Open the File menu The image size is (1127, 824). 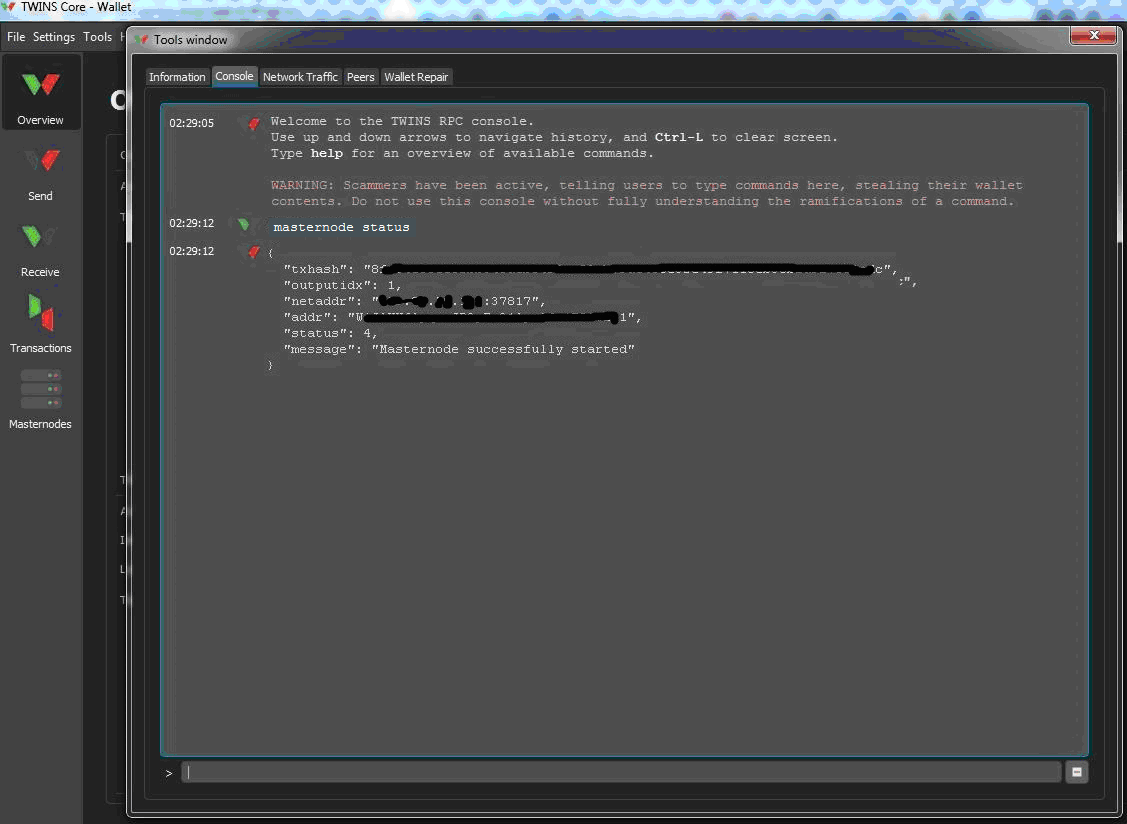(x=16, y=37)
